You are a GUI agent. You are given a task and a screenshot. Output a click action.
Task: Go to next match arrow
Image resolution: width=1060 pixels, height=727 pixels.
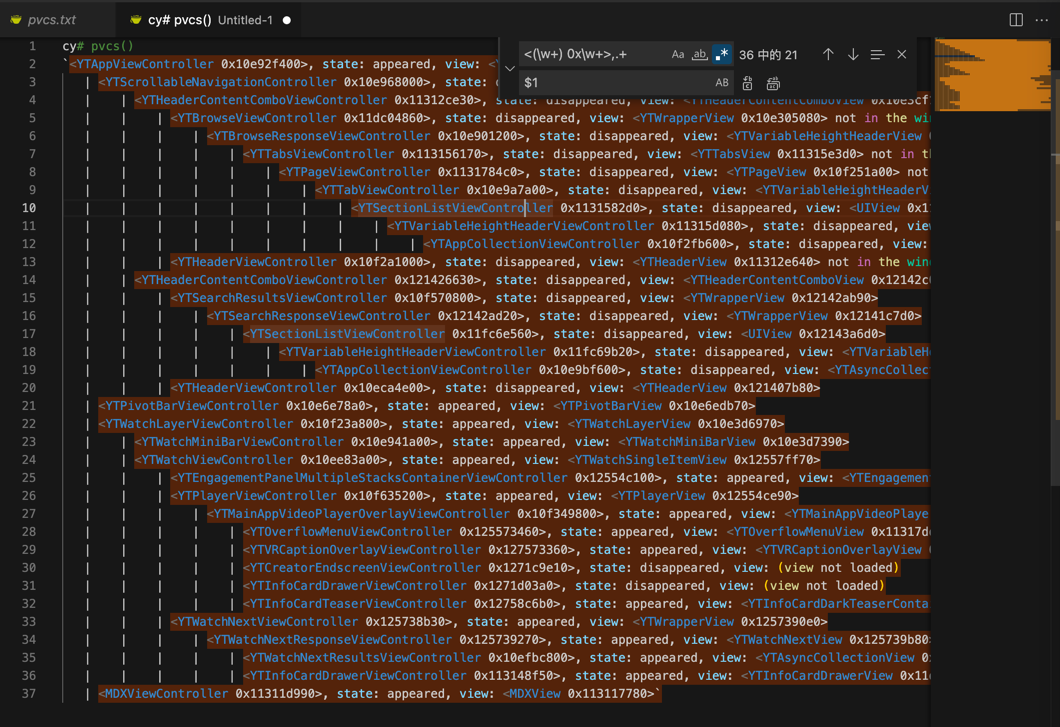point(853,55)
